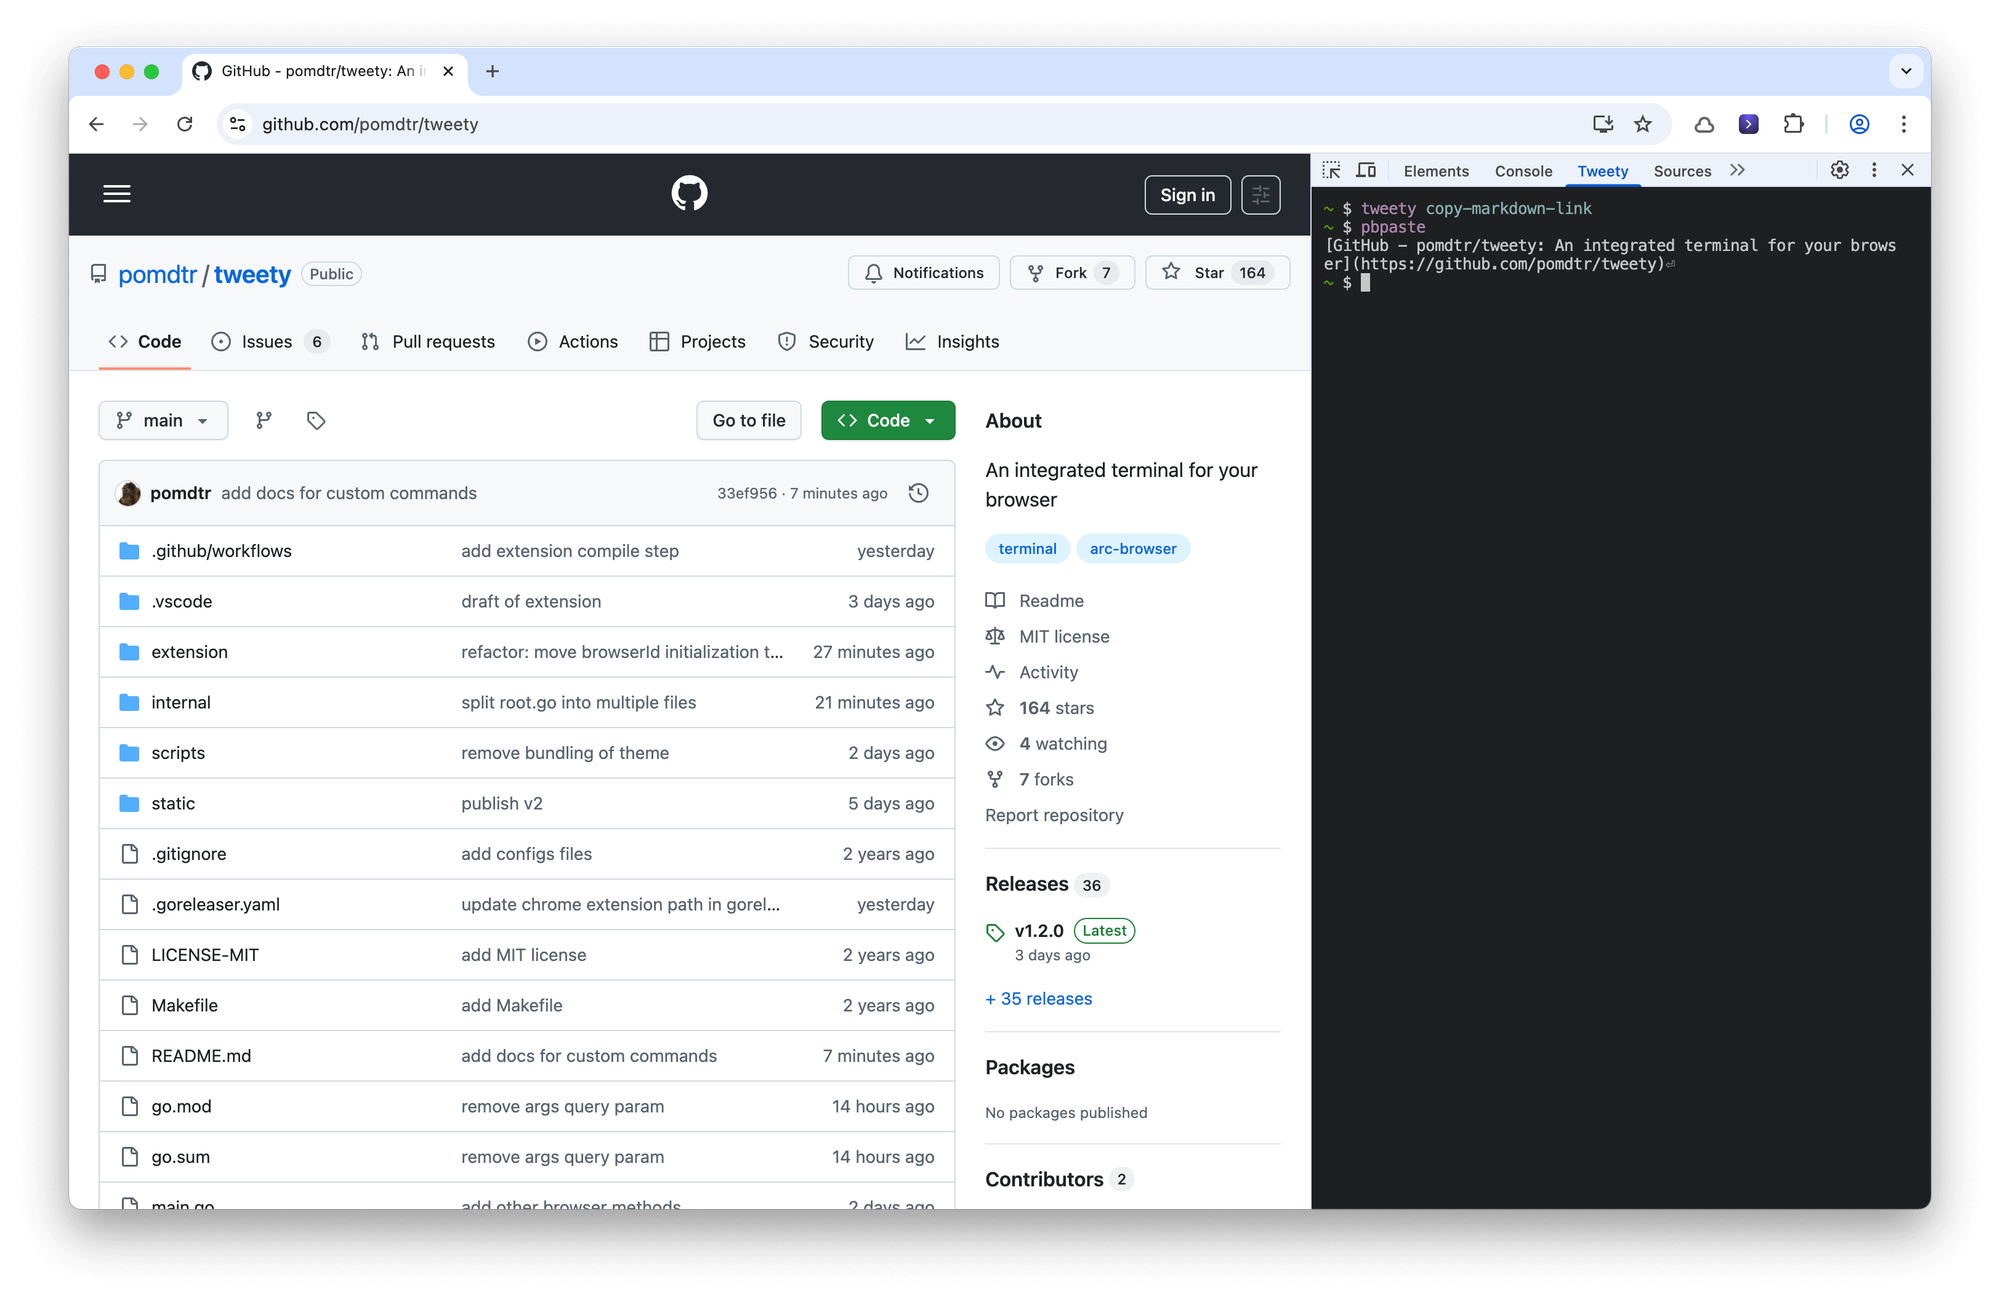Bookmark this page with the star icon

(1643, 124)
